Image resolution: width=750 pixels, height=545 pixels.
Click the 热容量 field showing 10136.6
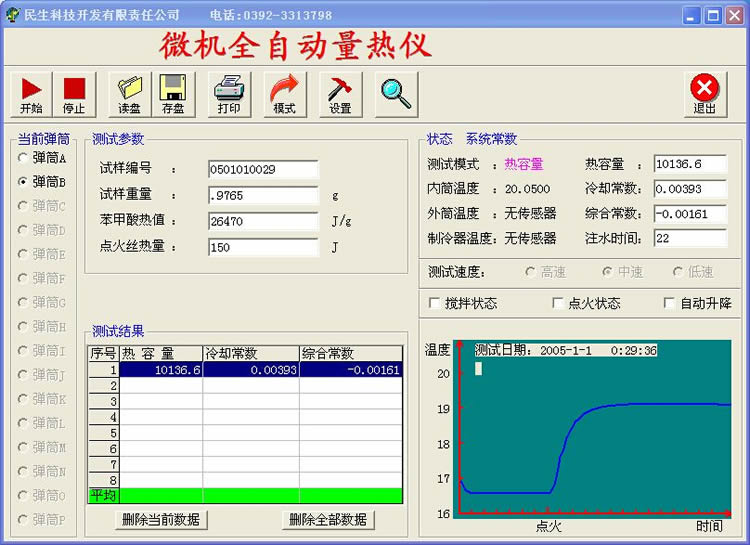point(690,164)
